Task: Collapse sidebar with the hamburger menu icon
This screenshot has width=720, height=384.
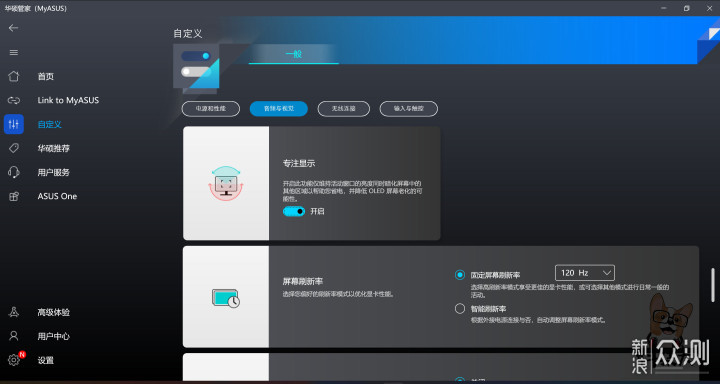Action: pyautogui.click(x=13, y=52)
